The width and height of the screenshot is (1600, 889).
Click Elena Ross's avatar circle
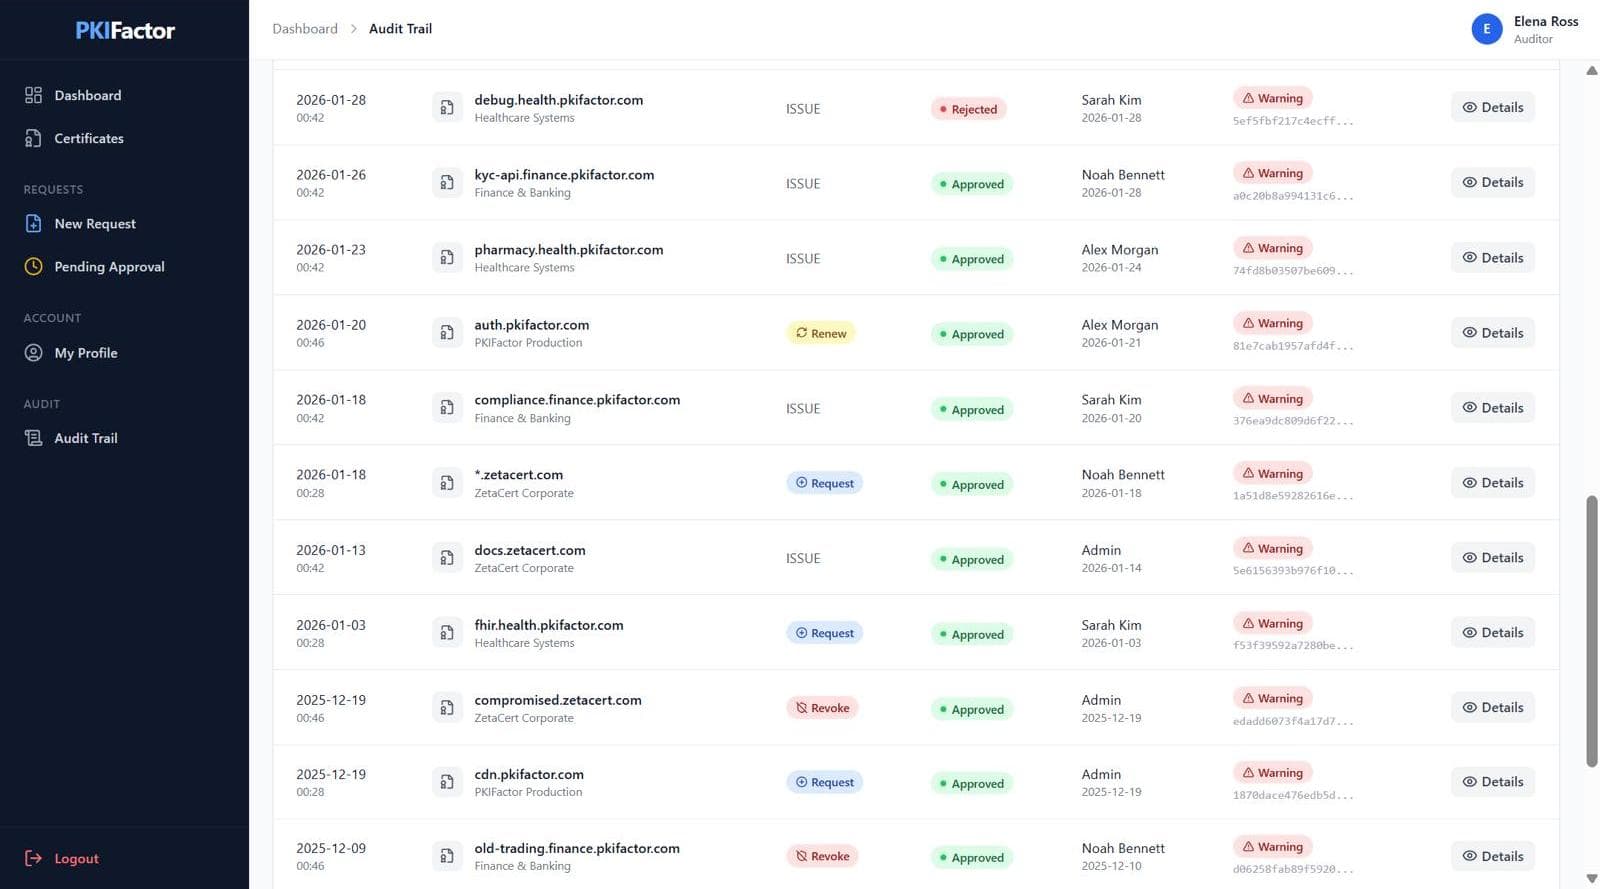pyautogui.click(x=1487, y=29)
